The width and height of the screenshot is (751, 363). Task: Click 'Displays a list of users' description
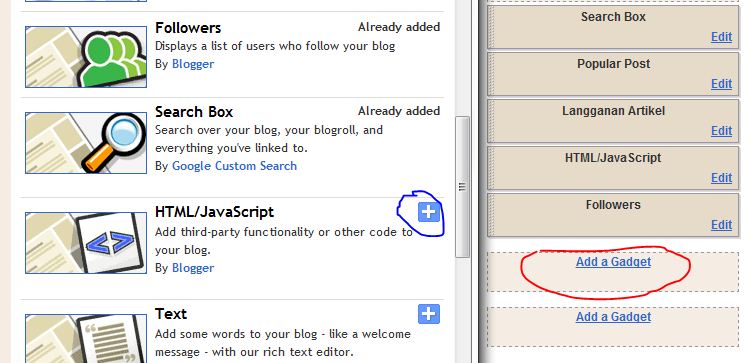point(275,46)
